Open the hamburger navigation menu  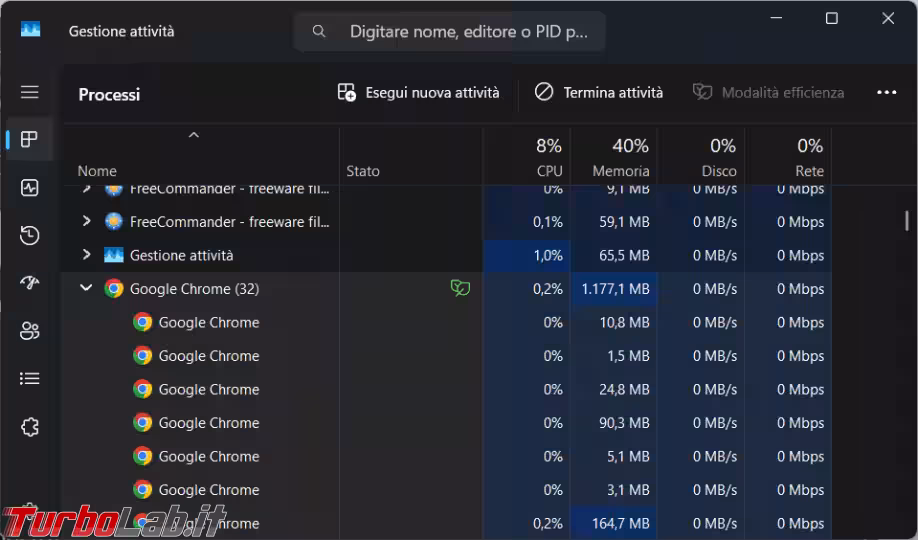[29, 92]
